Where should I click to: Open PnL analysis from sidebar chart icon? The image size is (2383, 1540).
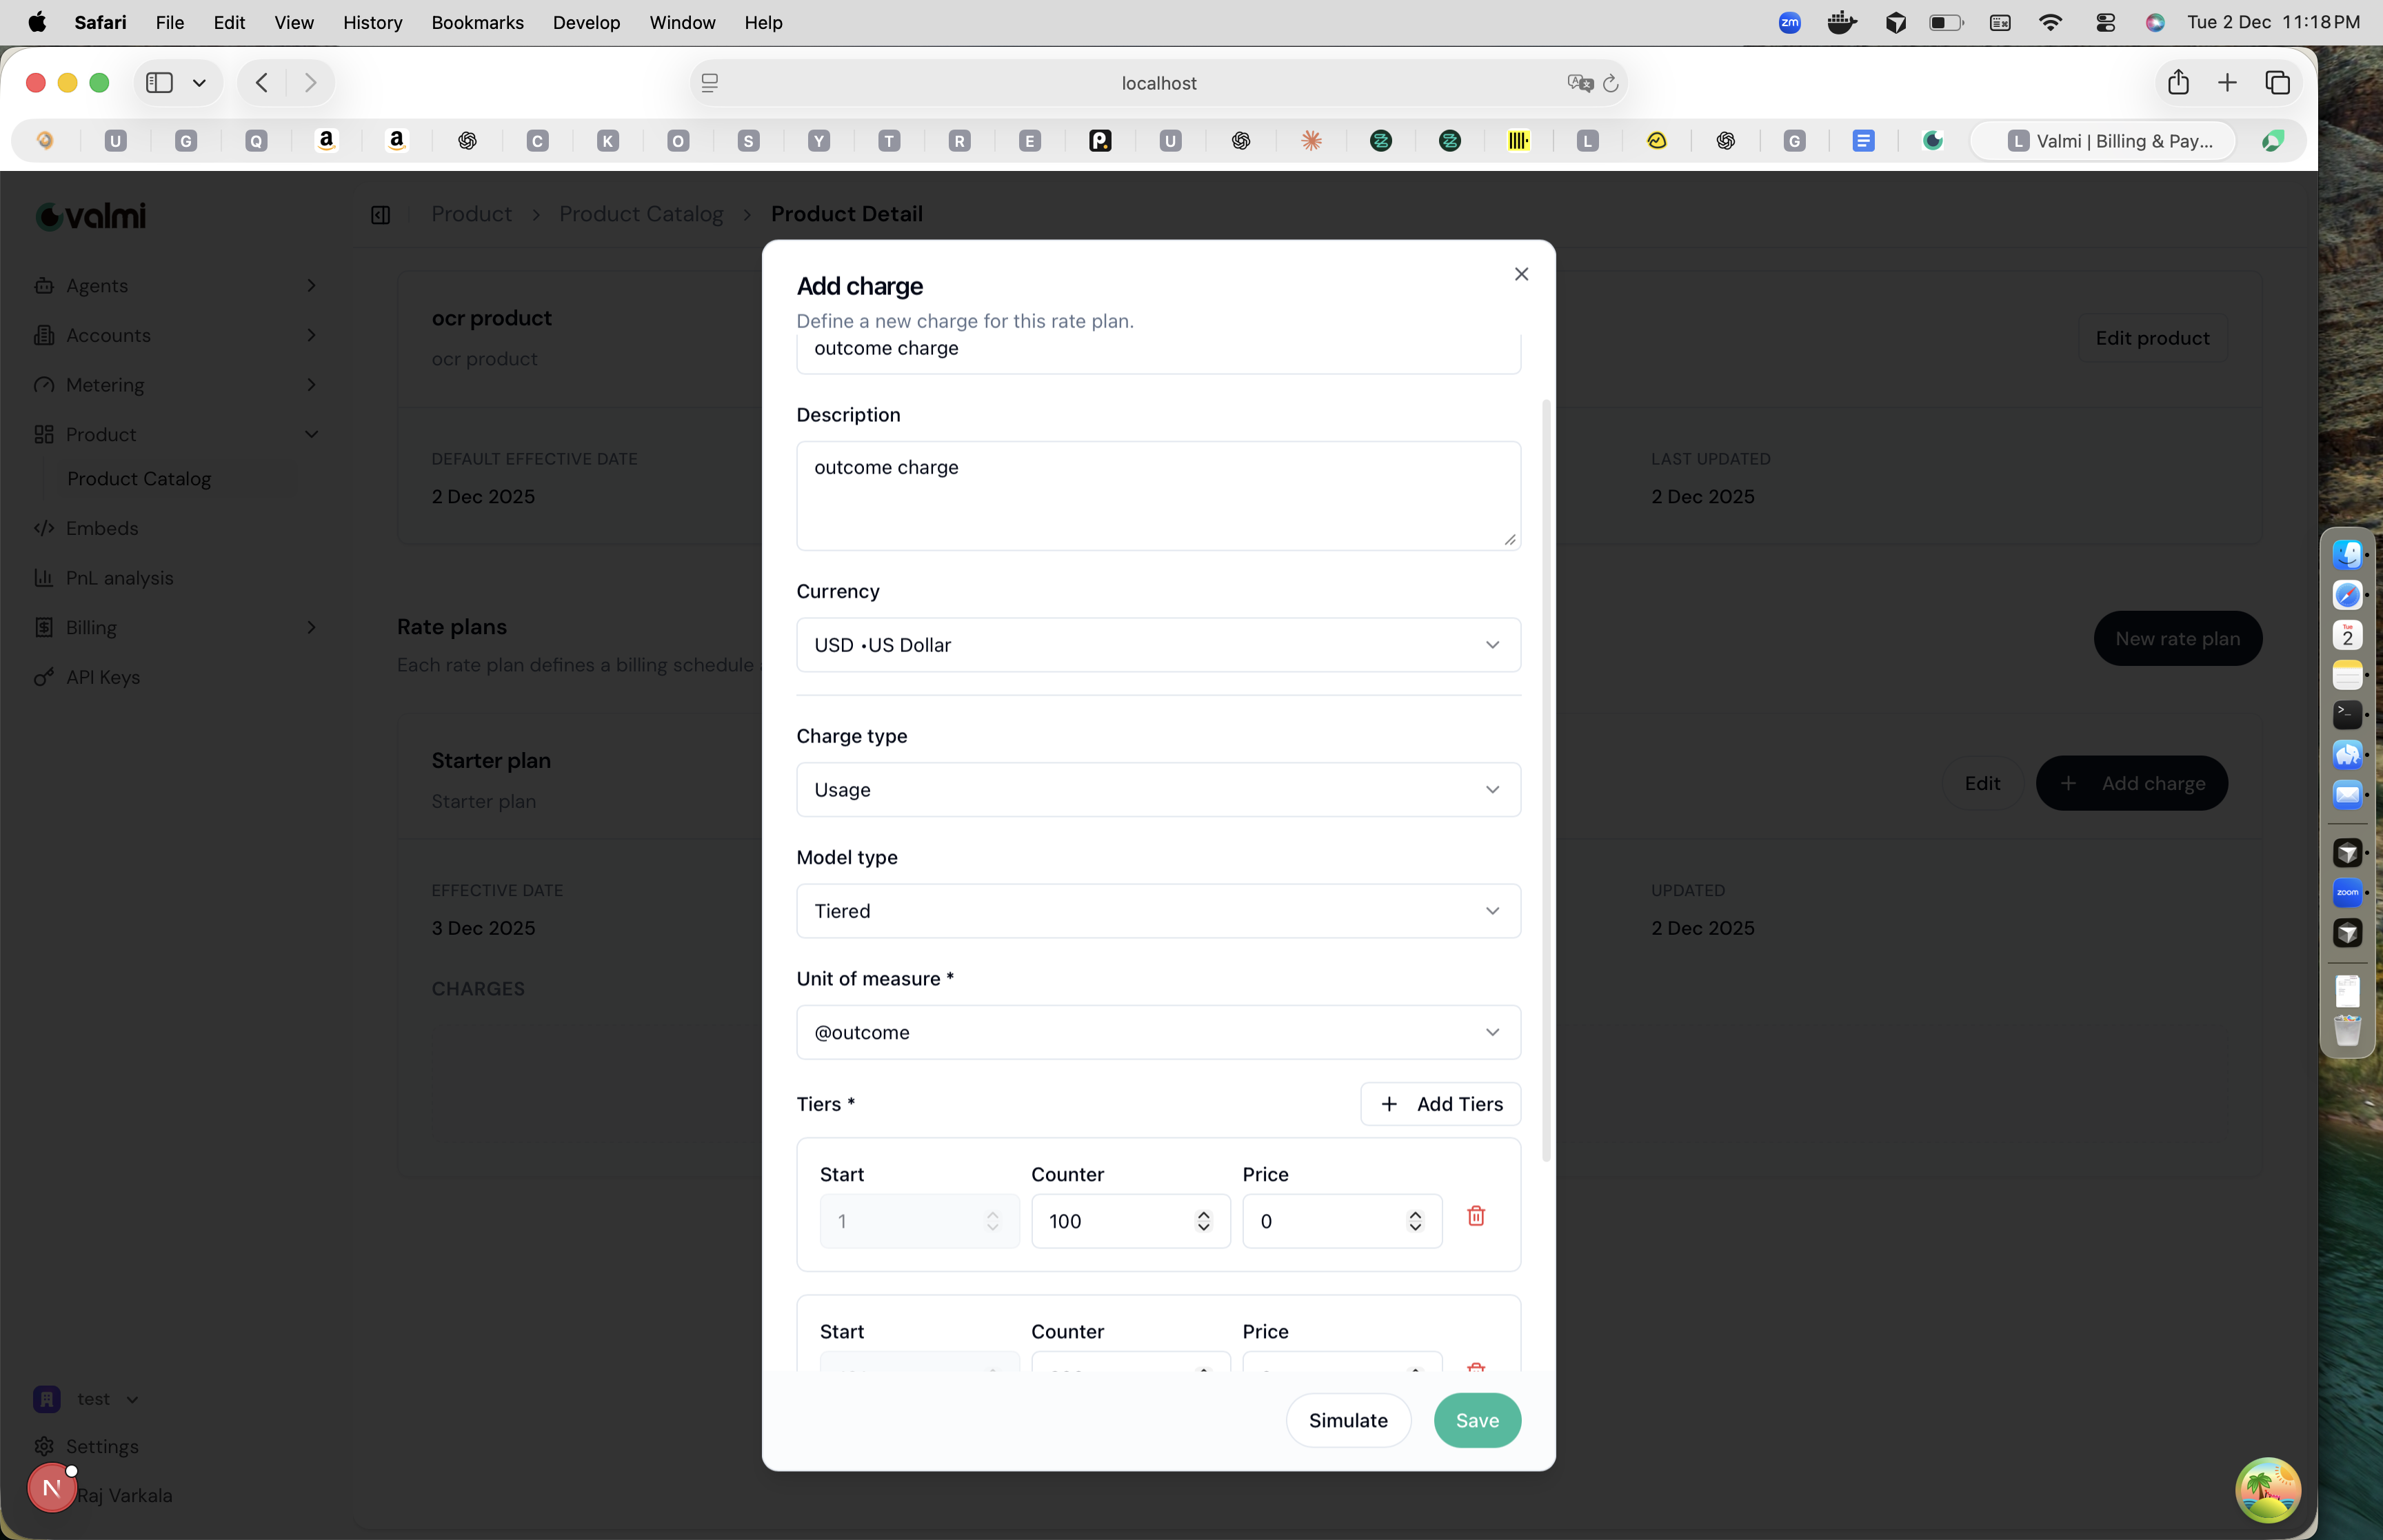[x=45, y=578]
